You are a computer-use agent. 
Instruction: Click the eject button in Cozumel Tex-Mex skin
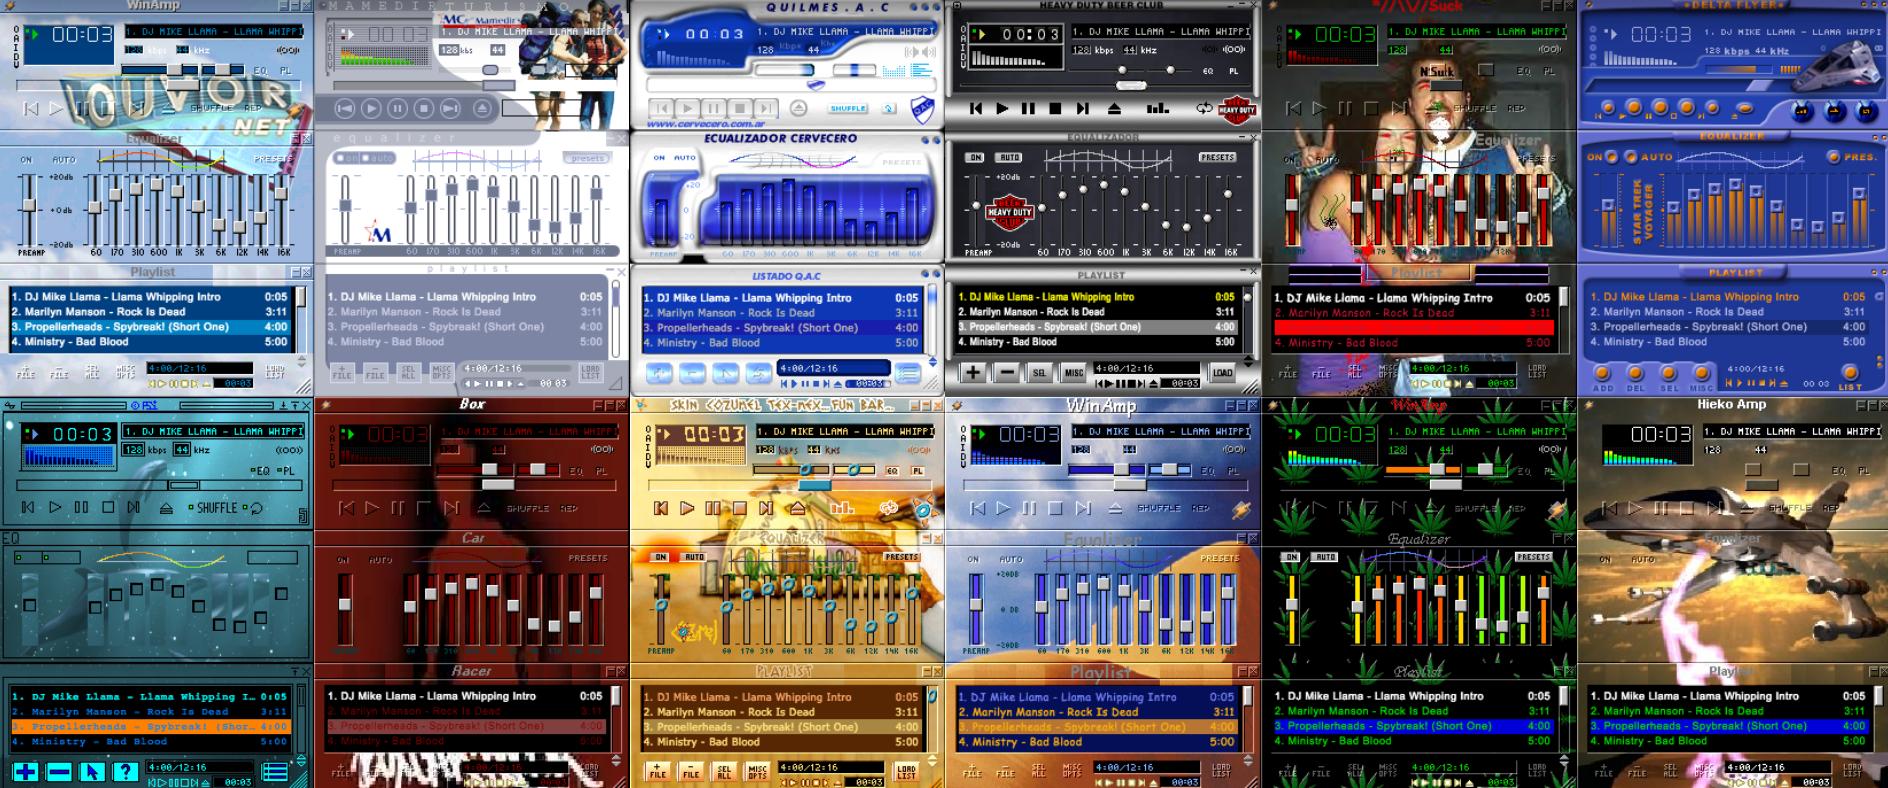(798, 508)
